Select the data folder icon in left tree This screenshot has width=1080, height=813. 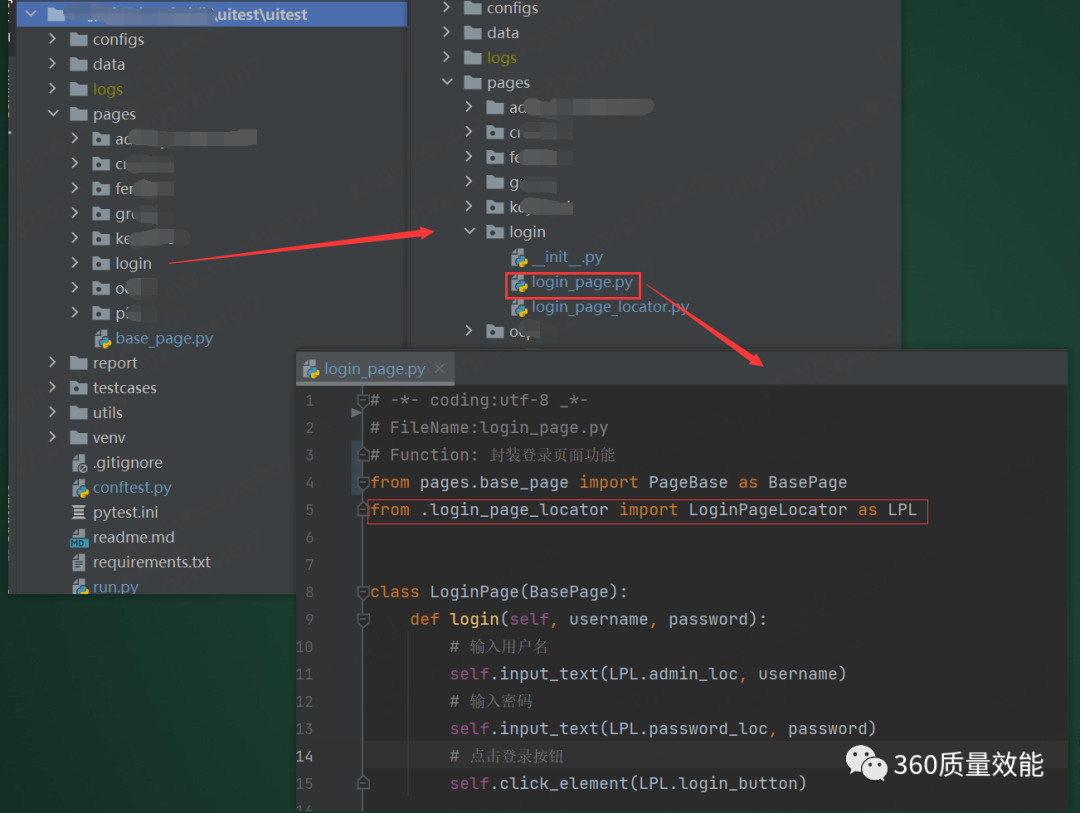pos(79,64)
